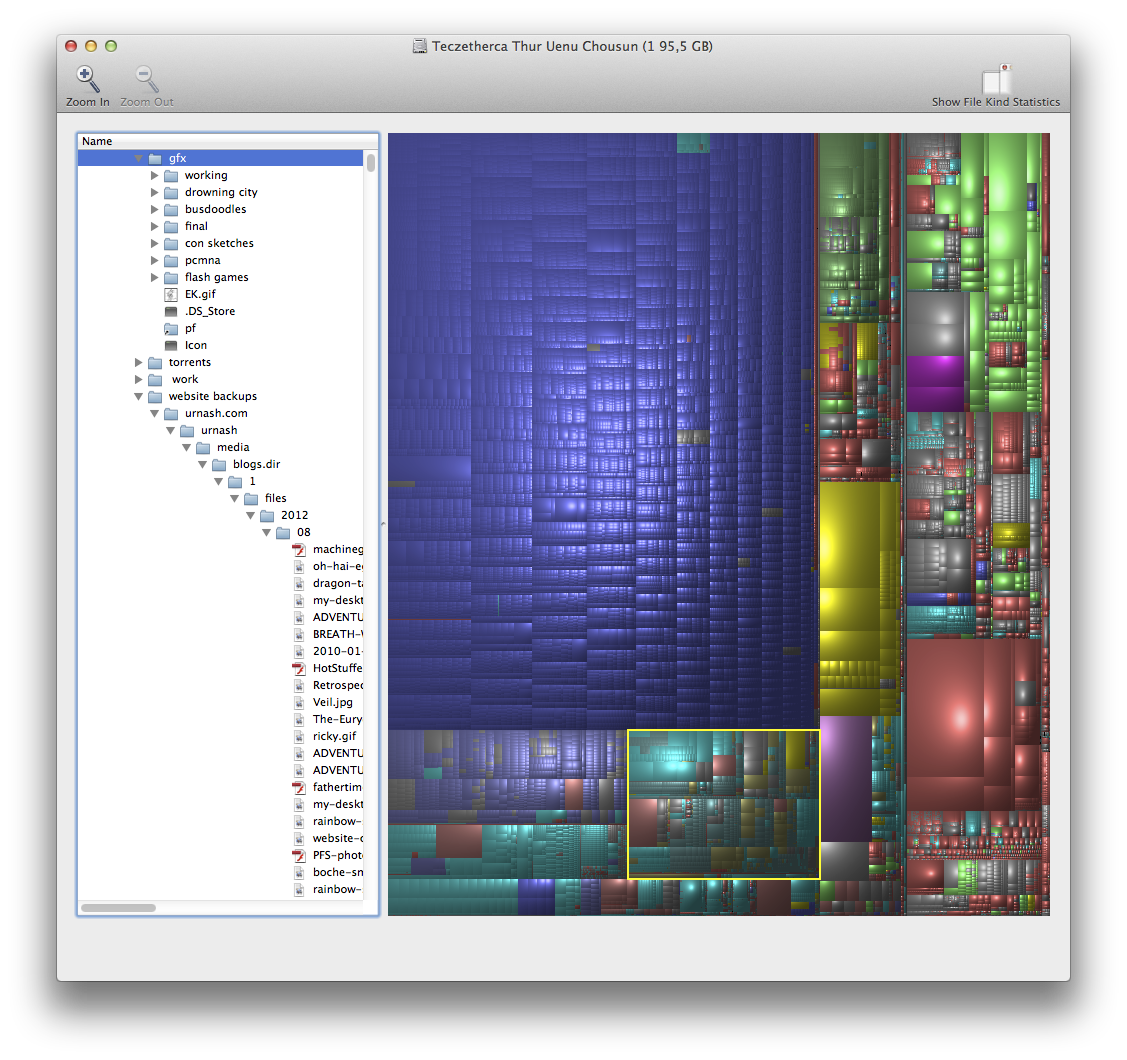Click the torrents folder icon
Image resolution: width=1127 pixels, height=1060 pixels.
154,362
